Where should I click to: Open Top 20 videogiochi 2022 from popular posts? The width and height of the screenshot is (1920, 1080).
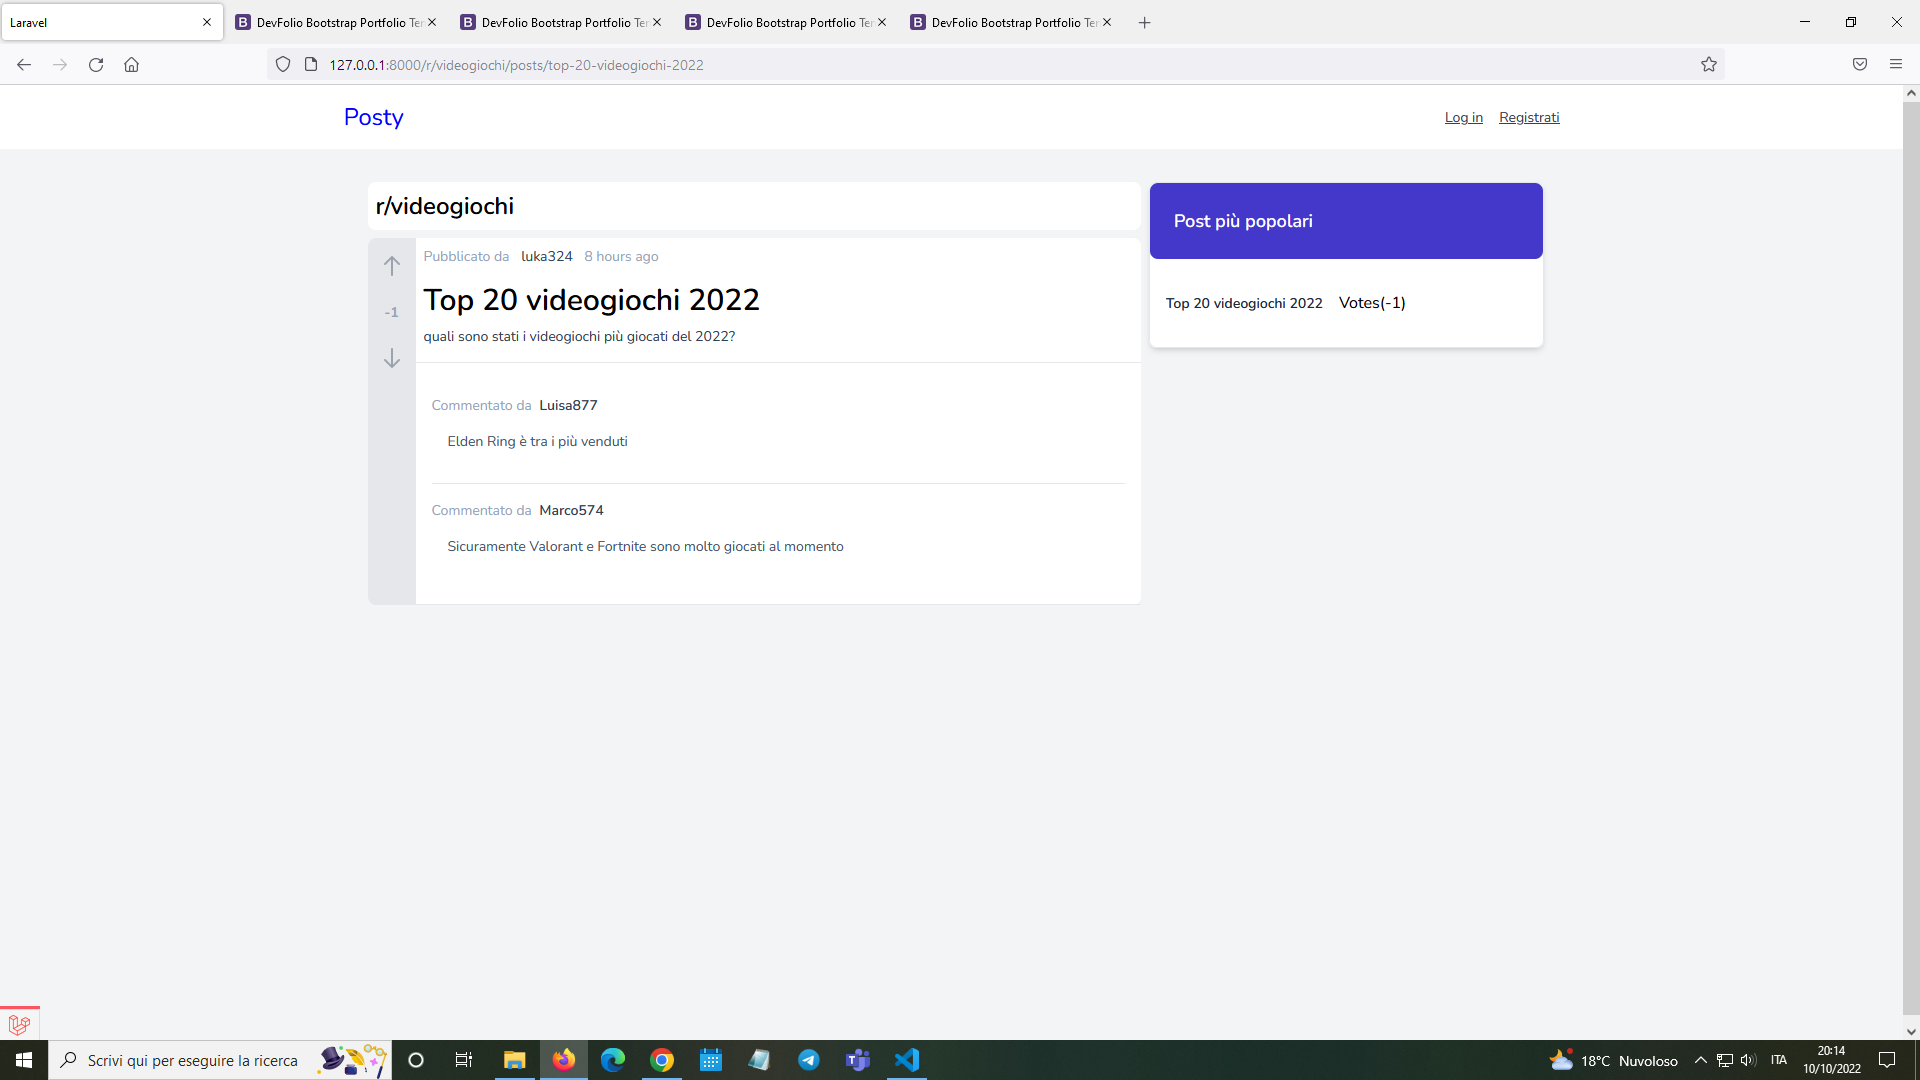(1244, 302)
